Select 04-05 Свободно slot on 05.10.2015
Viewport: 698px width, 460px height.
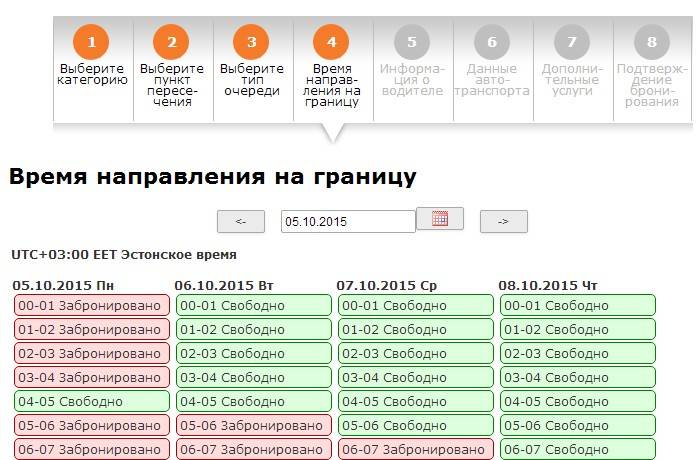click(x=92, y=401)
